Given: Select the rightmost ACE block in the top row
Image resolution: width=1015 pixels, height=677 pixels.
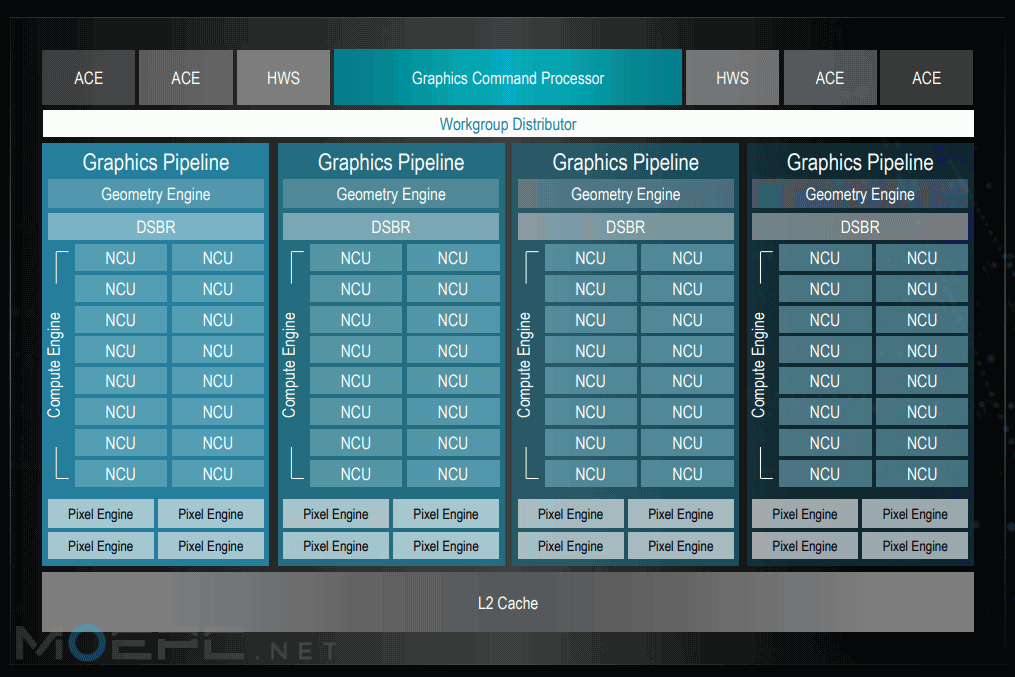Looking at the screenshot, I should (x=926, y=78).
